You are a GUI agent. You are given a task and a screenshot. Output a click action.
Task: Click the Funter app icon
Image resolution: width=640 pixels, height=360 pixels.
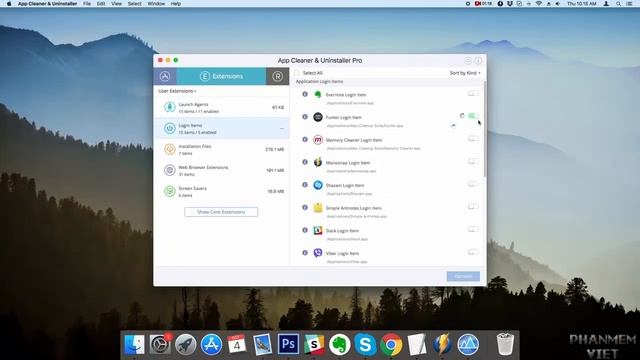click(318, 117)
